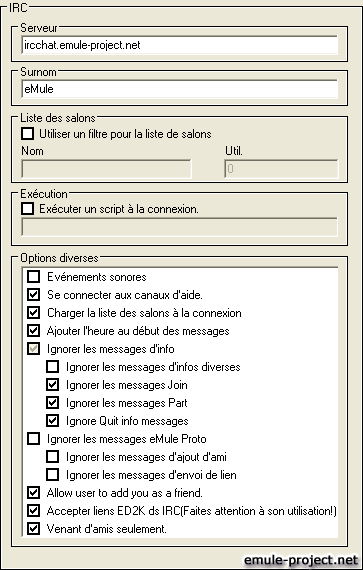
Task: Check Ignorer les messages d'infos diverses
Action: coord(52,367)
